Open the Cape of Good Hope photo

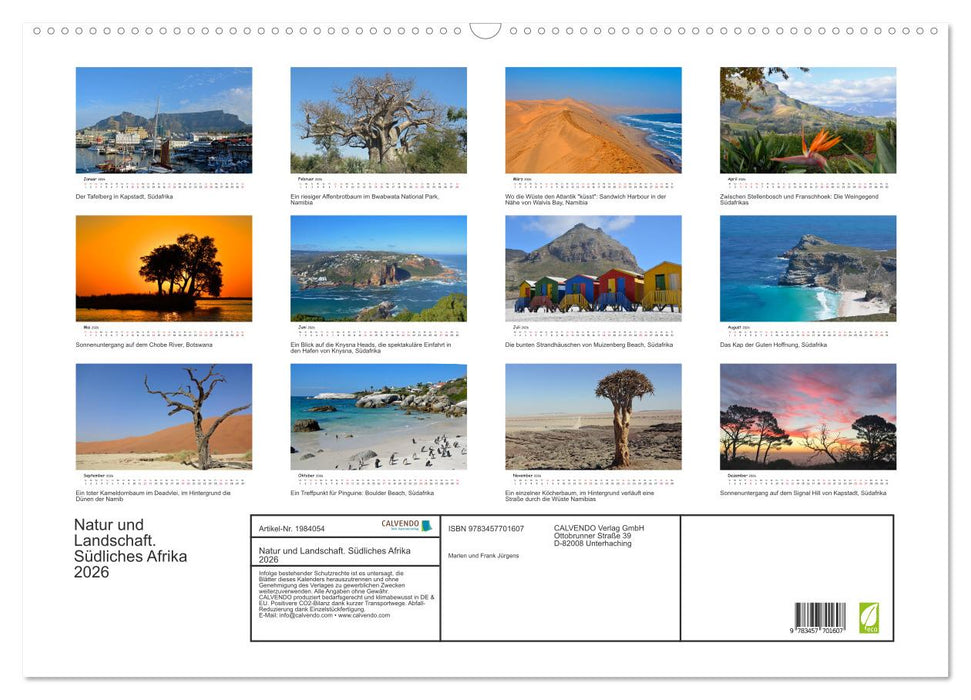coord(808,268)
